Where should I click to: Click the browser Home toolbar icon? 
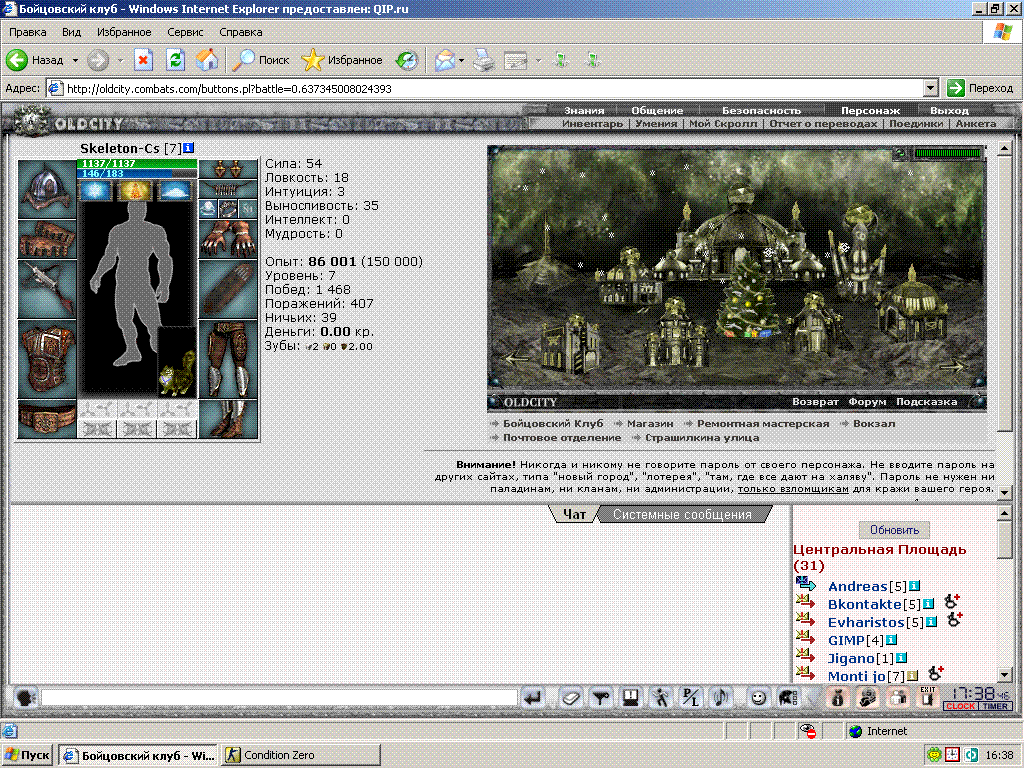pos(207,60)
